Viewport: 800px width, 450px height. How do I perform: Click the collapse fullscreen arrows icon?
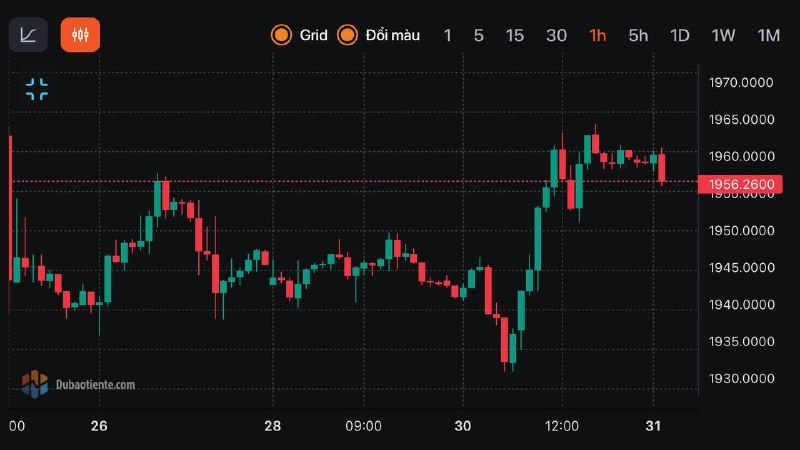(x=37, y=89)
